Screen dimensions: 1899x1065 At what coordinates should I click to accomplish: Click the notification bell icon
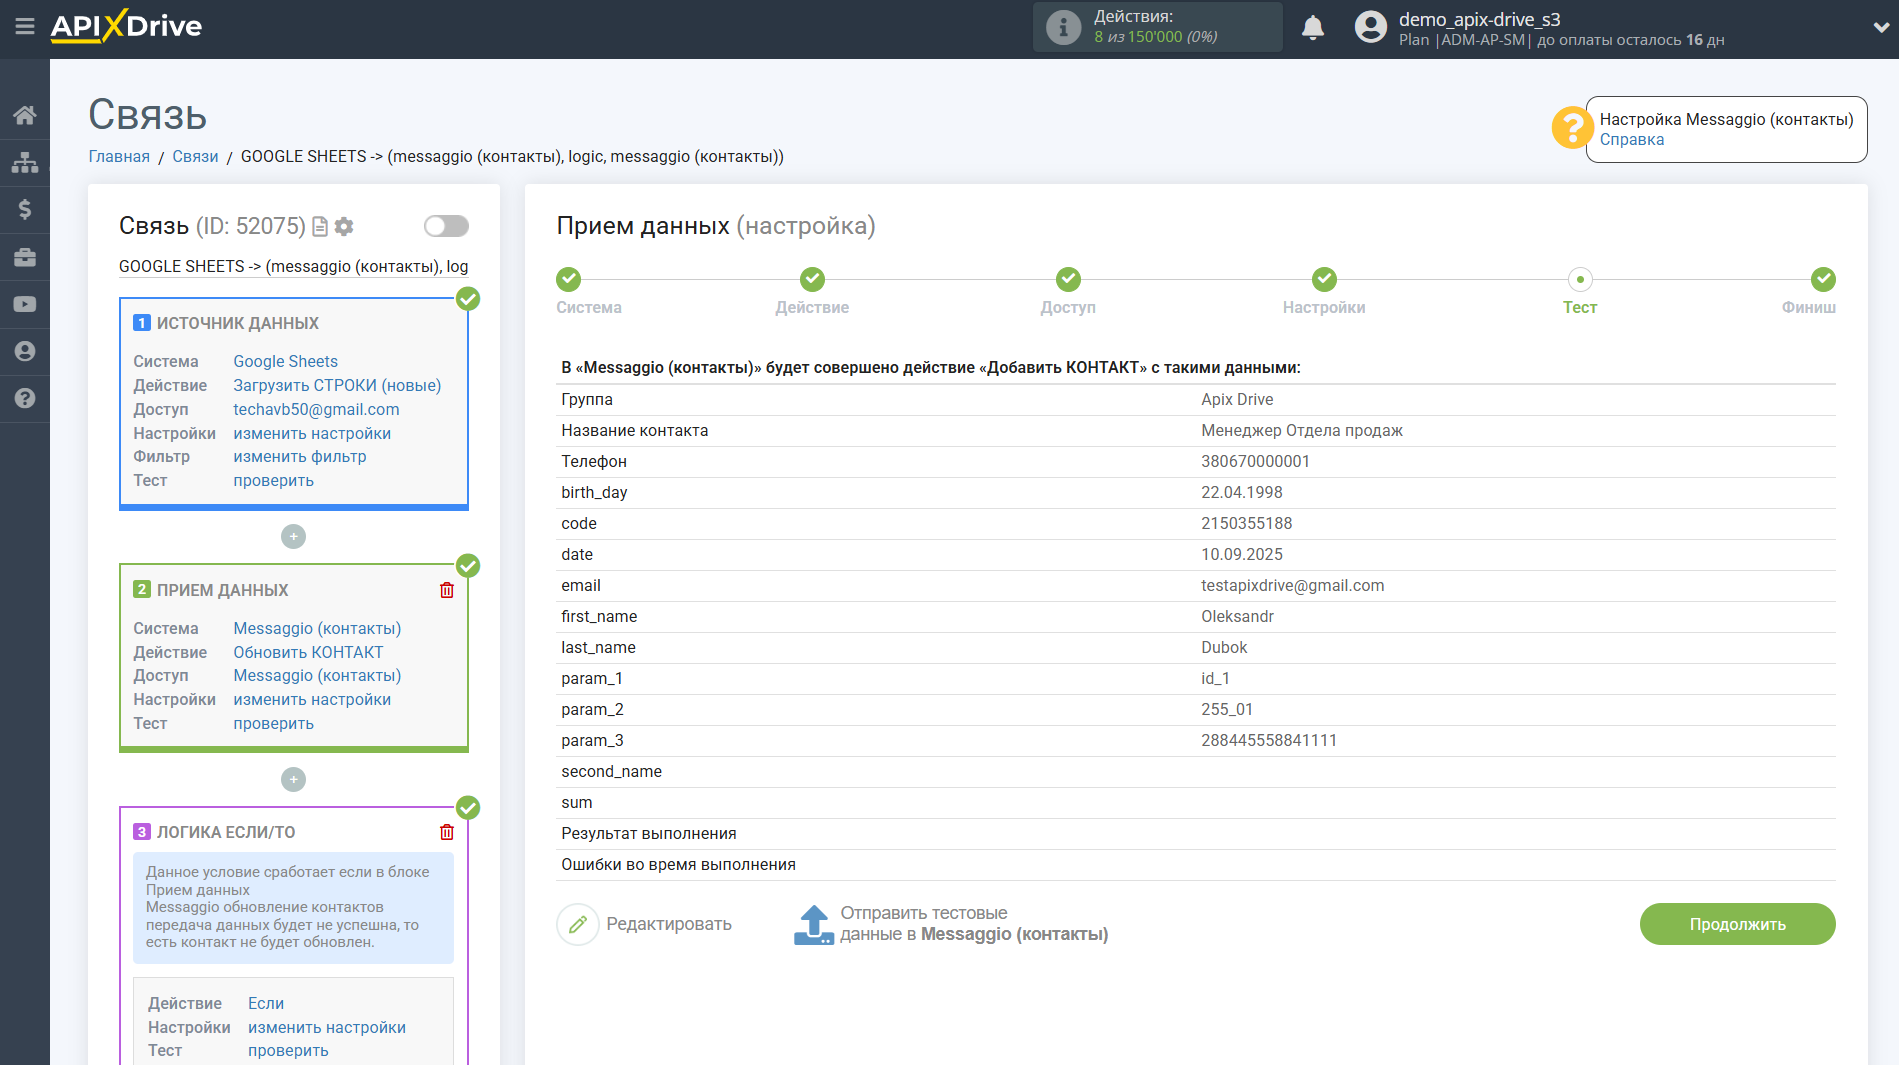point(1312,28)
